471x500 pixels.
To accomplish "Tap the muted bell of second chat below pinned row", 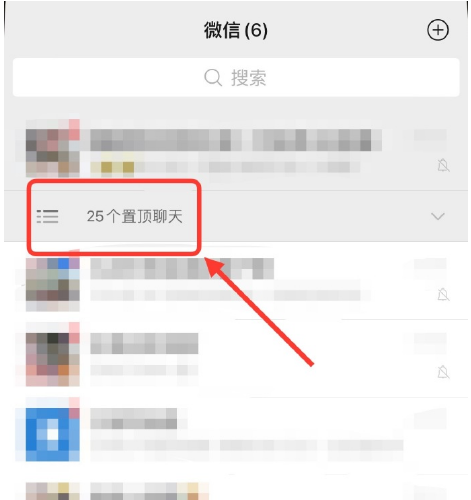I will (x=443, y=372).
